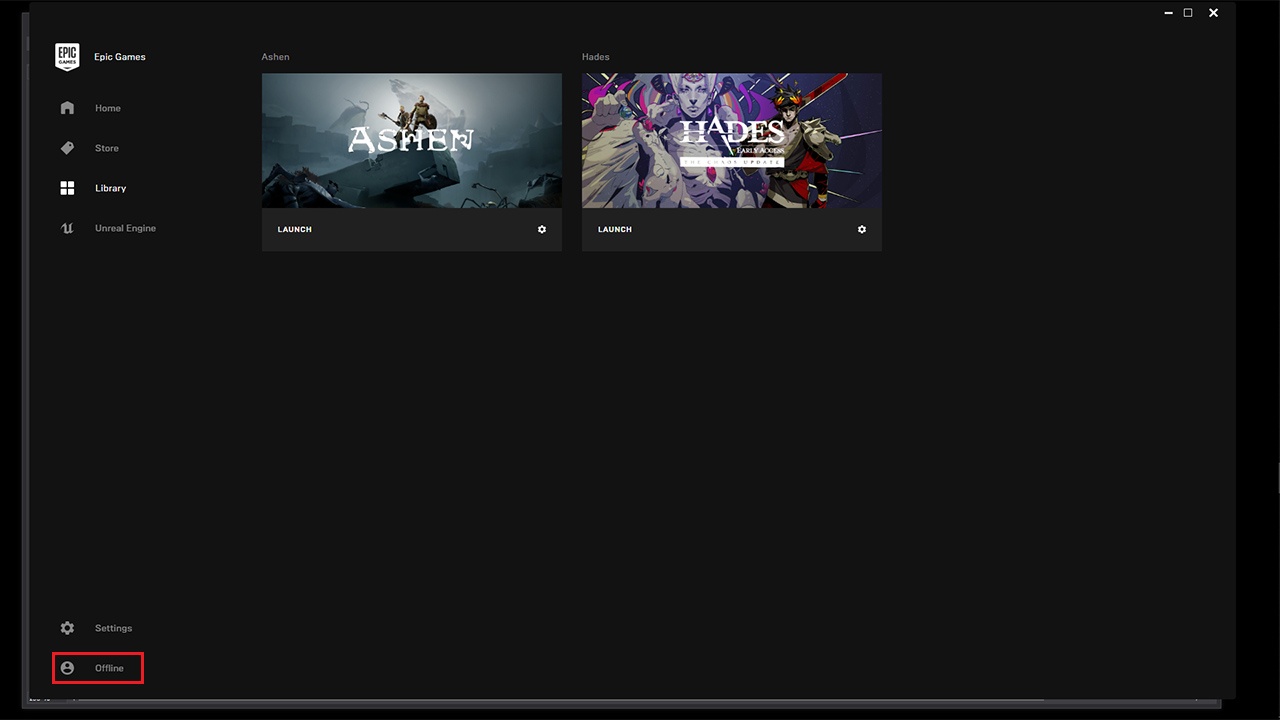Select the Library menu label
Viewport: 1280px width, 720px height.
111,188
